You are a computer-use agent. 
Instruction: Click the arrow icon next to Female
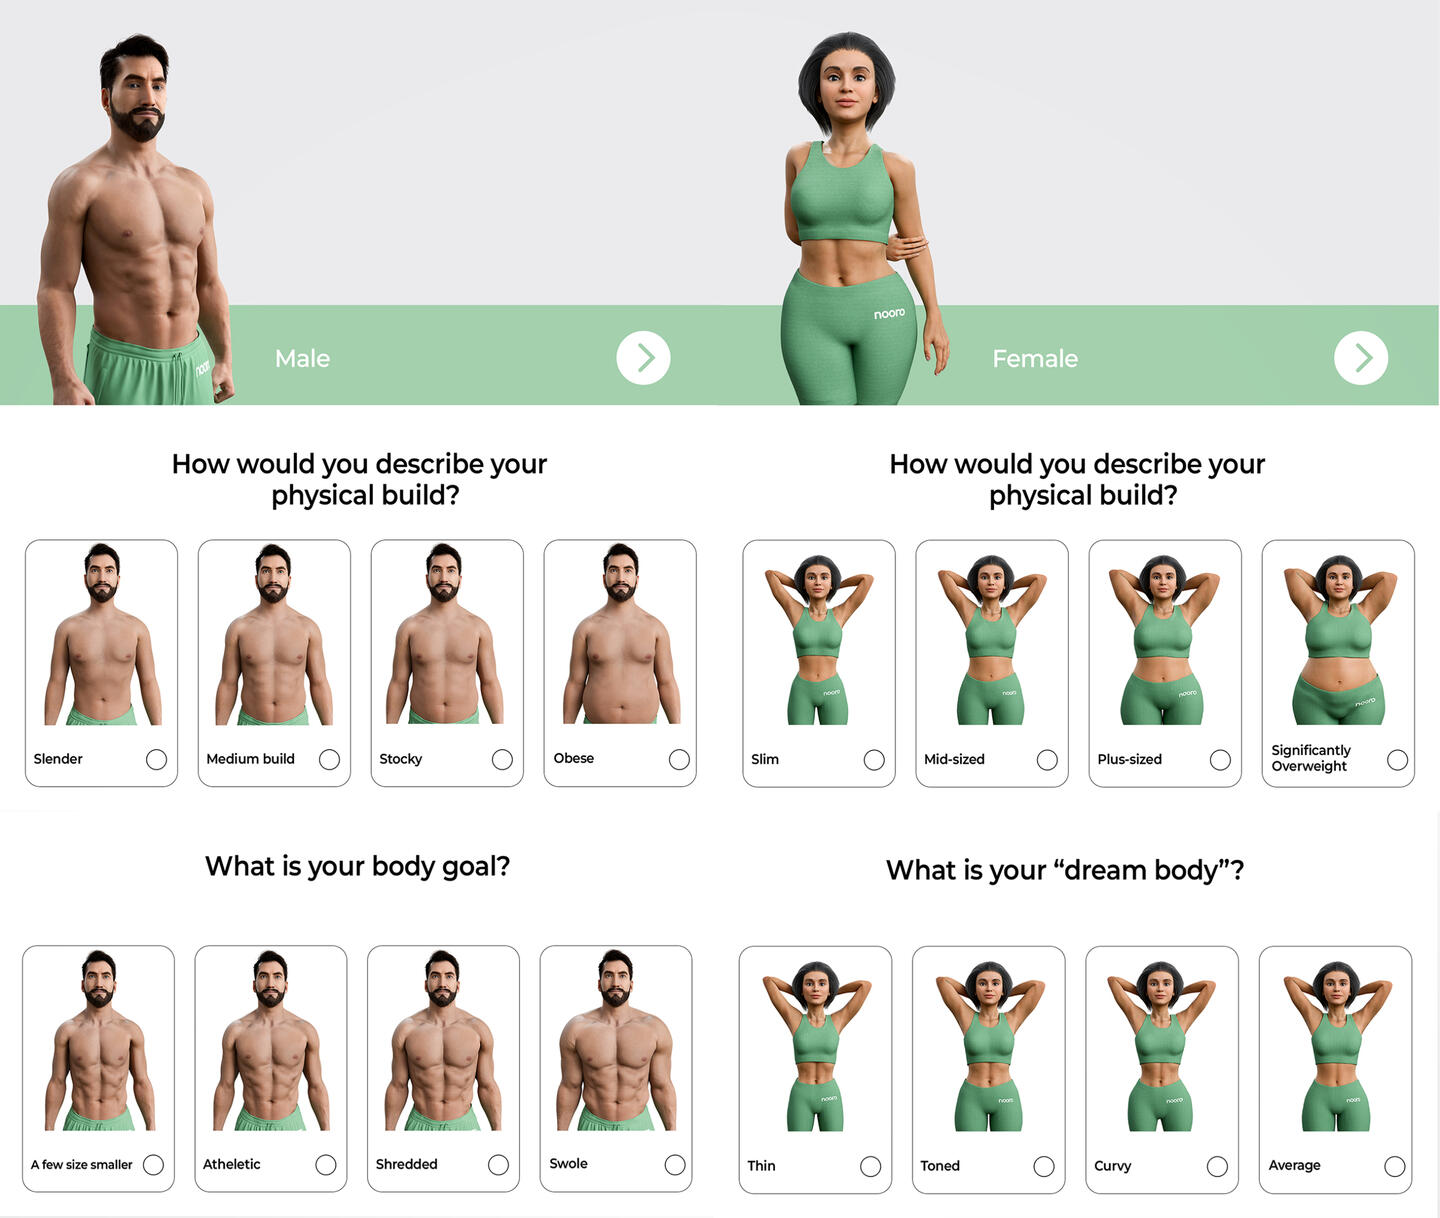1361,358
